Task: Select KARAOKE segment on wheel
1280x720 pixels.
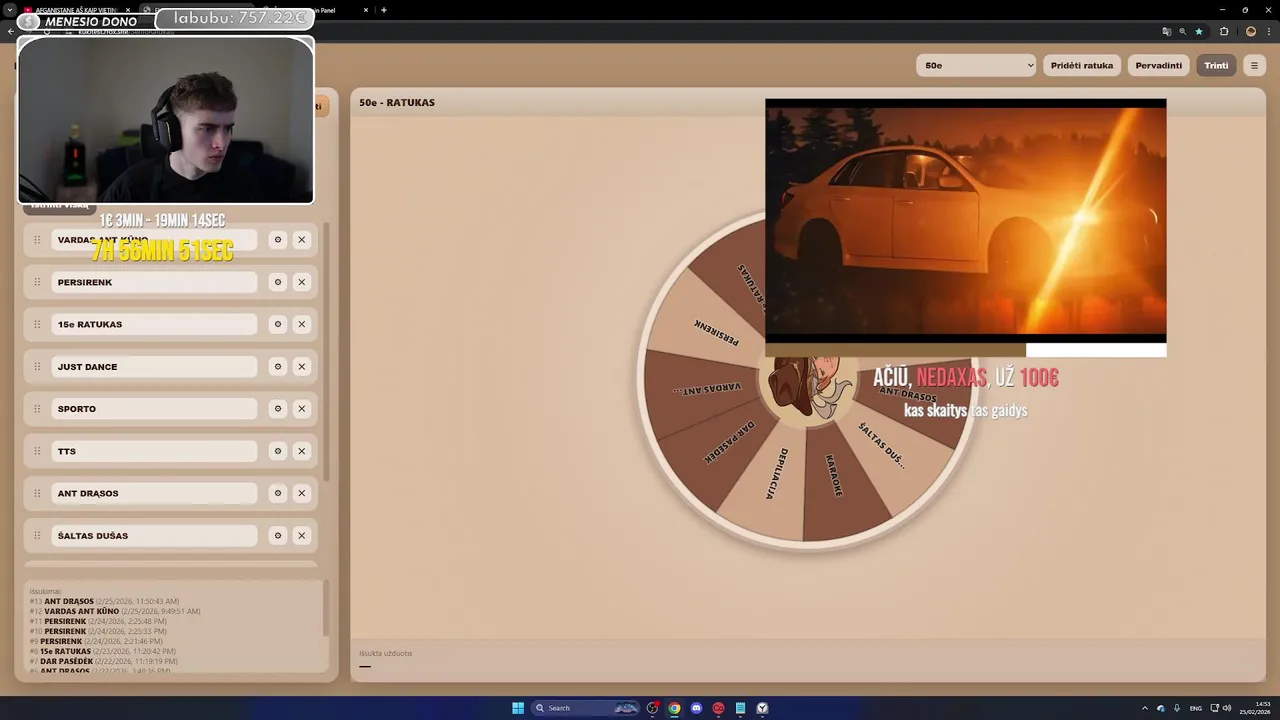Action: pos(838,478)
